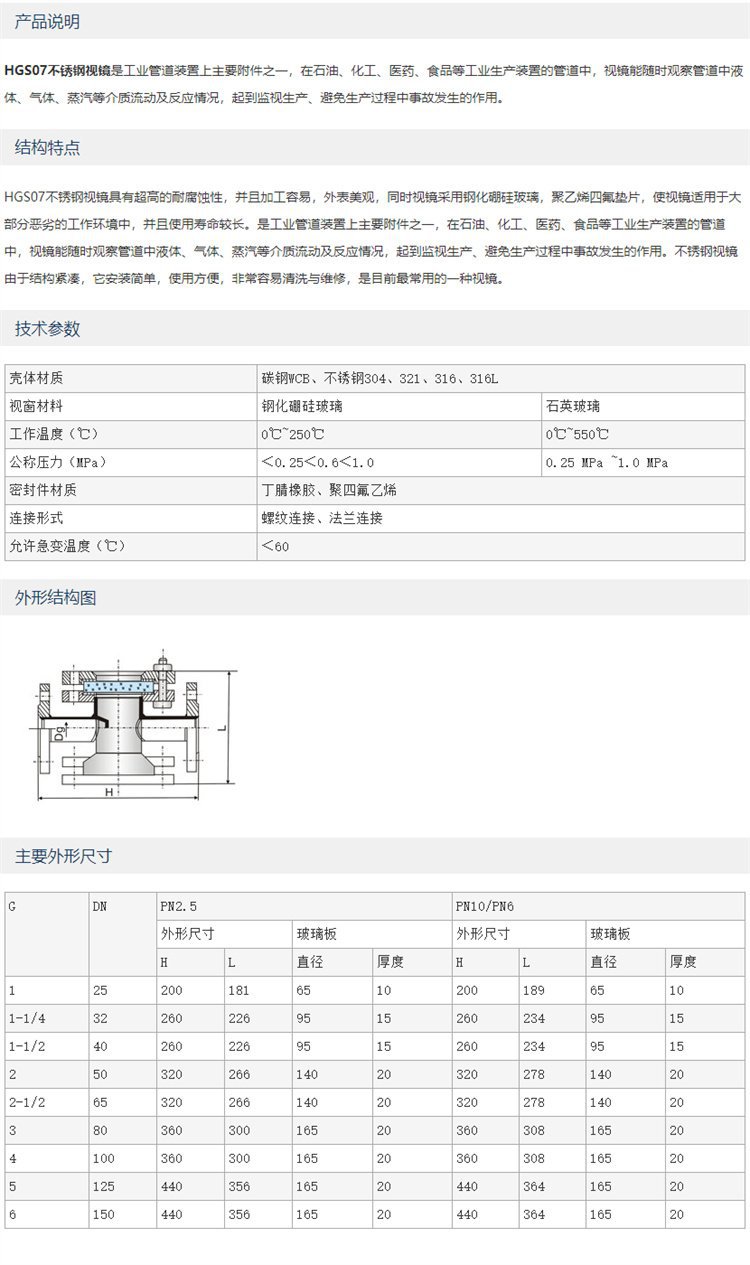
Task: Select the 视窗材料 table cell
Action: [x=131, y=406]
